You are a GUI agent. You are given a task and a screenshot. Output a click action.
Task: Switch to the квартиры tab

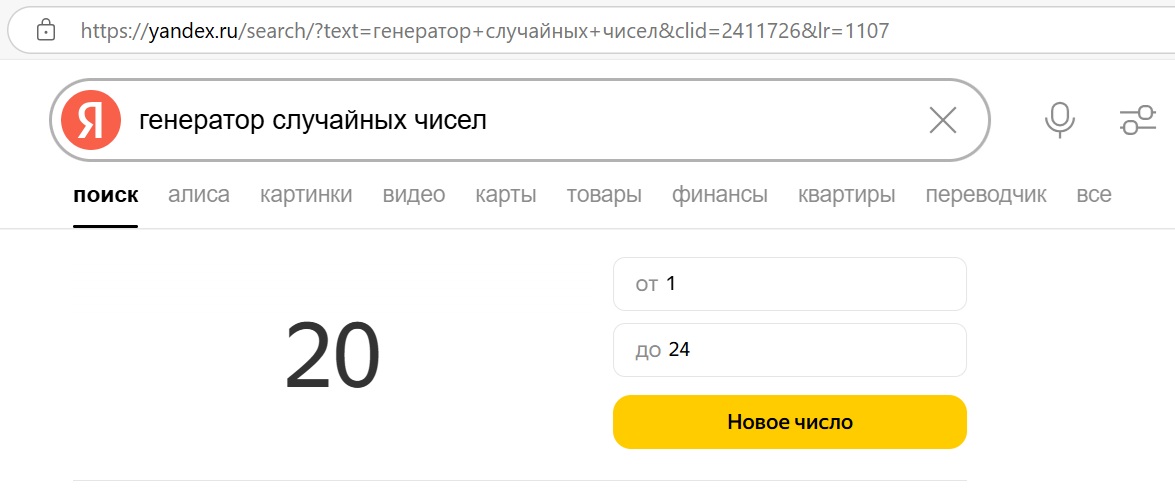coord(847,195)
